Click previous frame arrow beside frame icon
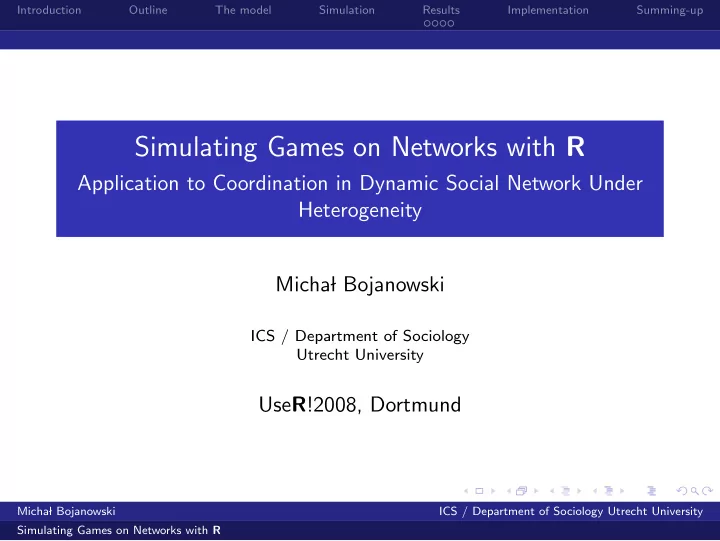The width and height of the screenshot is (720, 541). [509, 491]
